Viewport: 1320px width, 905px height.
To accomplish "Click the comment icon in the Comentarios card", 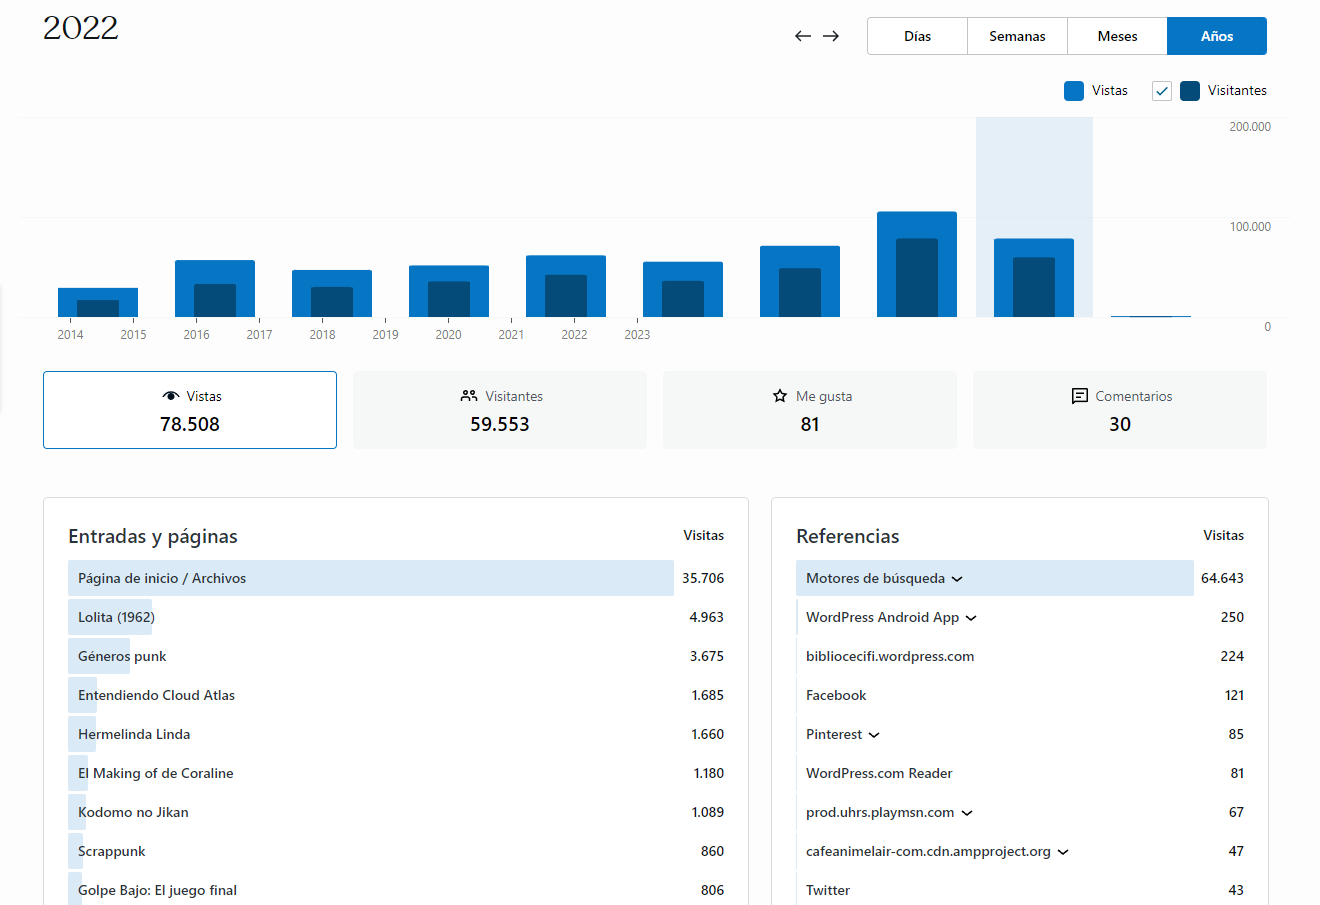I will point(1080,396).
